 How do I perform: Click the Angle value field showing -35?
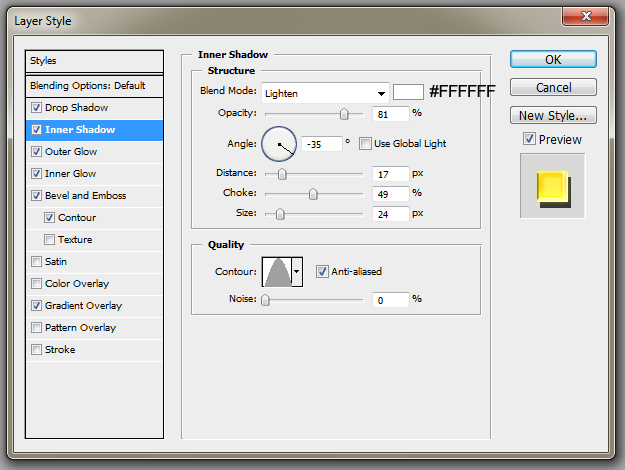322,144
